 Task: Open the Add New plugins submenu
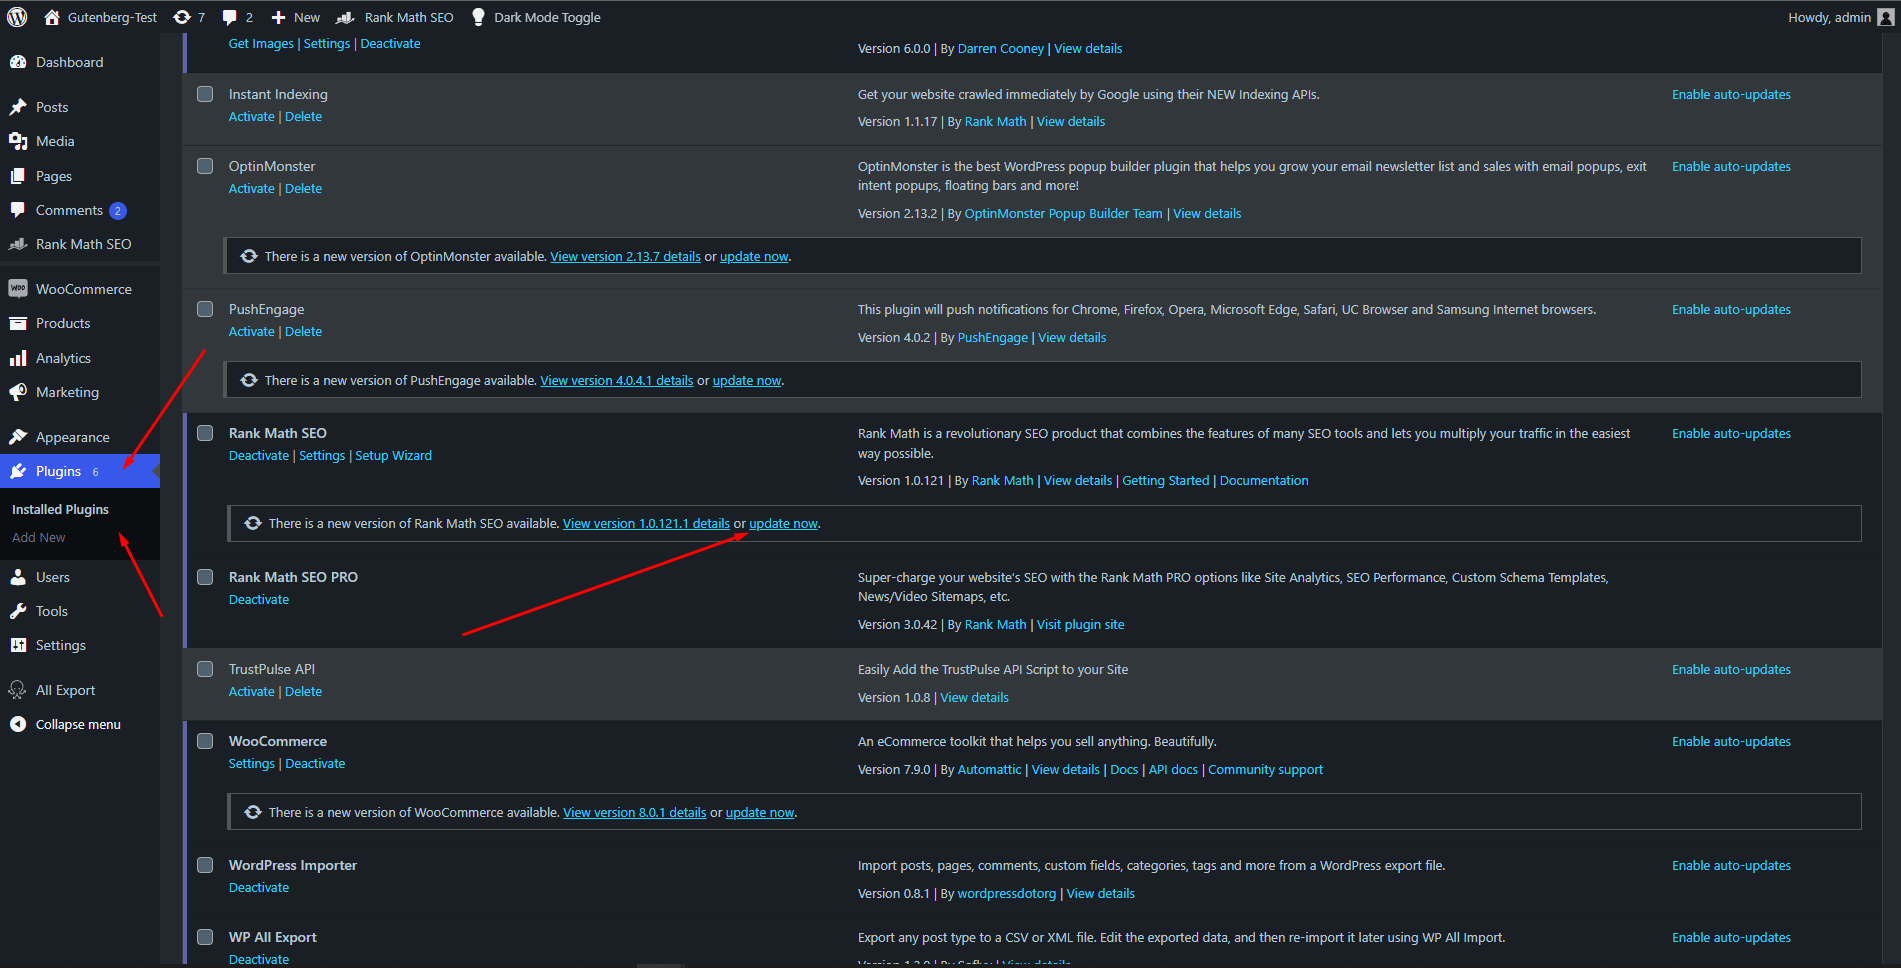(x=39, y=537)
